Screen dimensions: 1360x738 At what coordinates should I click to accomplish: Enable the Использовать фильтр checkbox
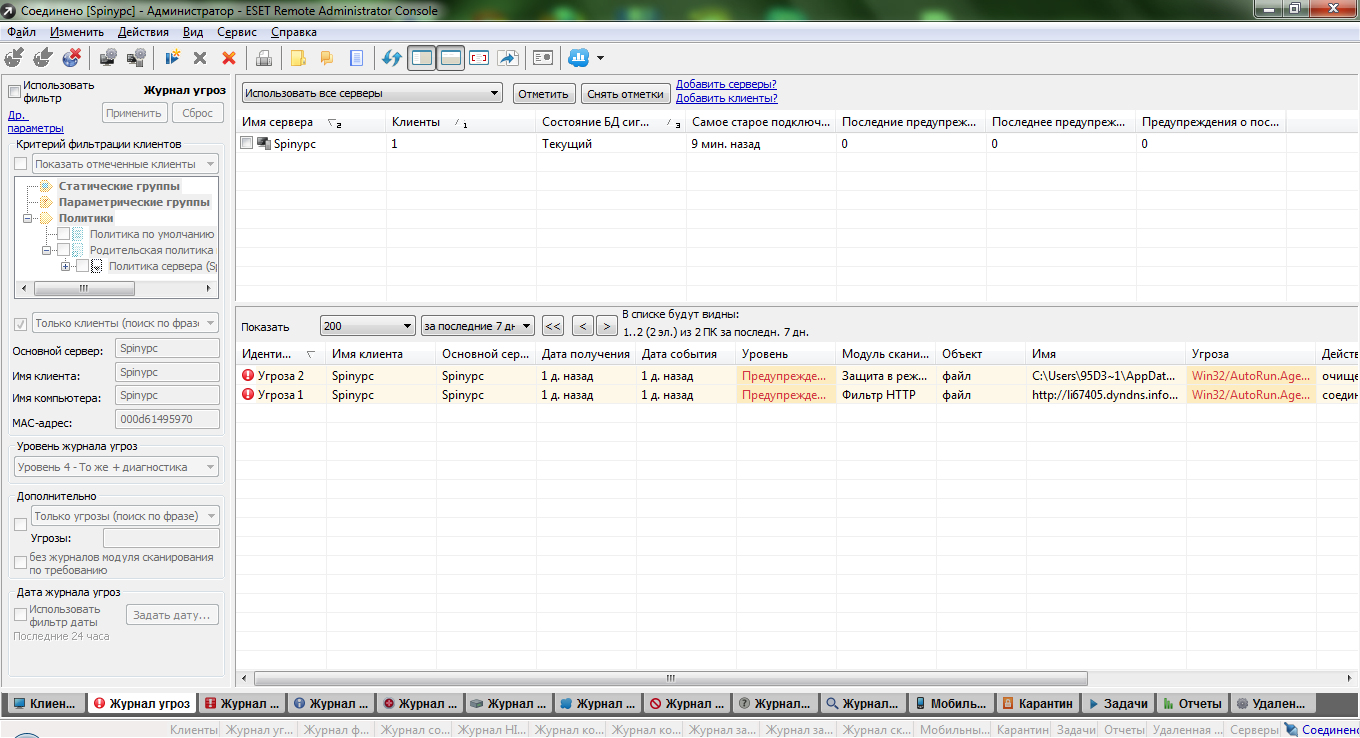pyautogui.click(x=14, y=91)
